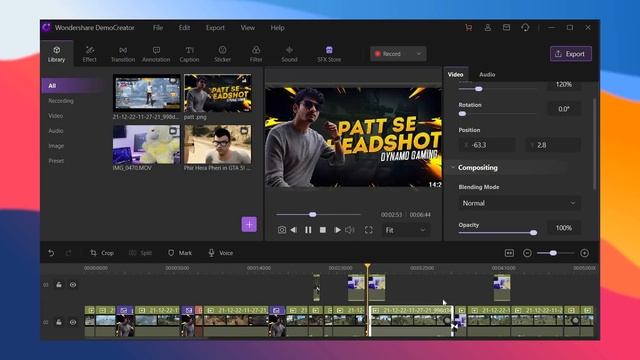Viewport: 640px width, 360px height.
Task: Pause the preview playback
Action: coord(308,230)
